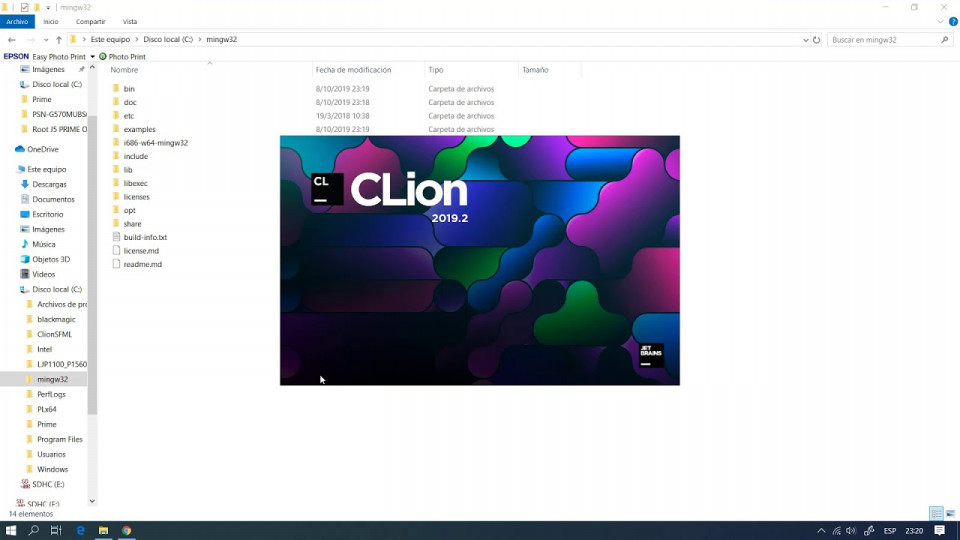
Task: Open SDHC (E:) drive in tree
Action: [48, 484]
